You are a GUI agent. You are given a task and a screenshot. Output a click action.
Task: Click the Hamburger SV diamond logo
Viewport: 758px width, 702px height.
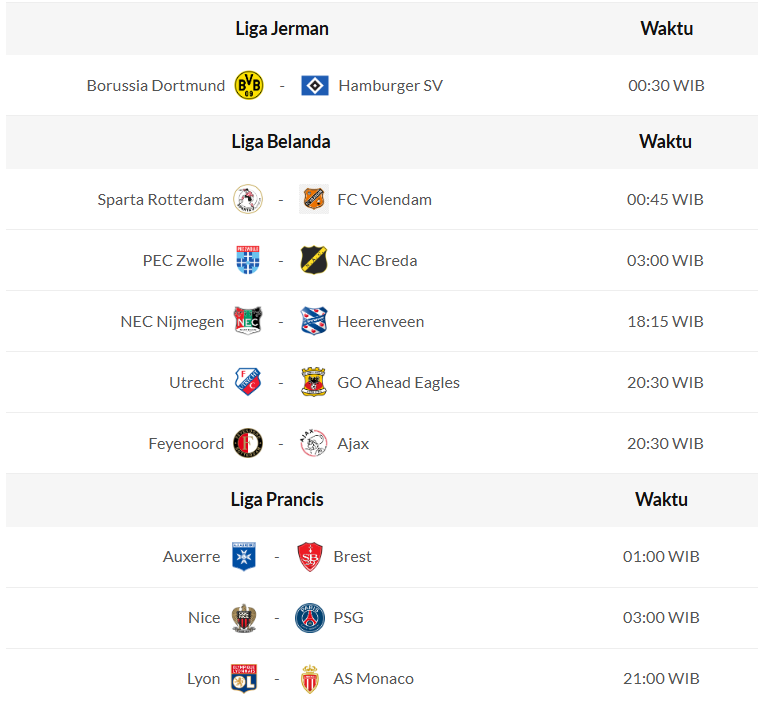click(315, 85)
